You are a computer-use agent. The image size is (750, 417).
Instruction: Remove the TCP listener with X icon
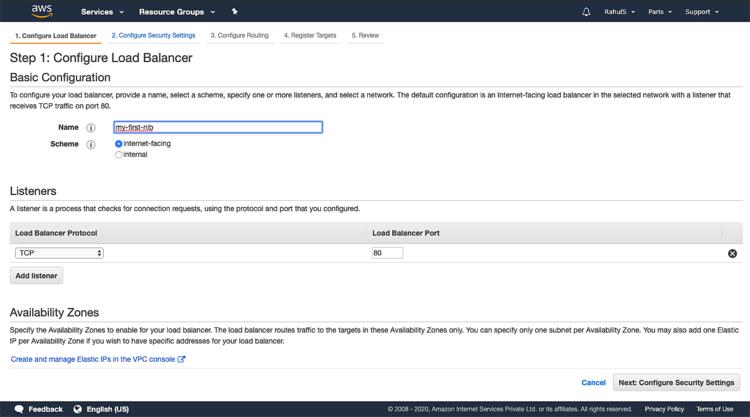tap(732, 254)
